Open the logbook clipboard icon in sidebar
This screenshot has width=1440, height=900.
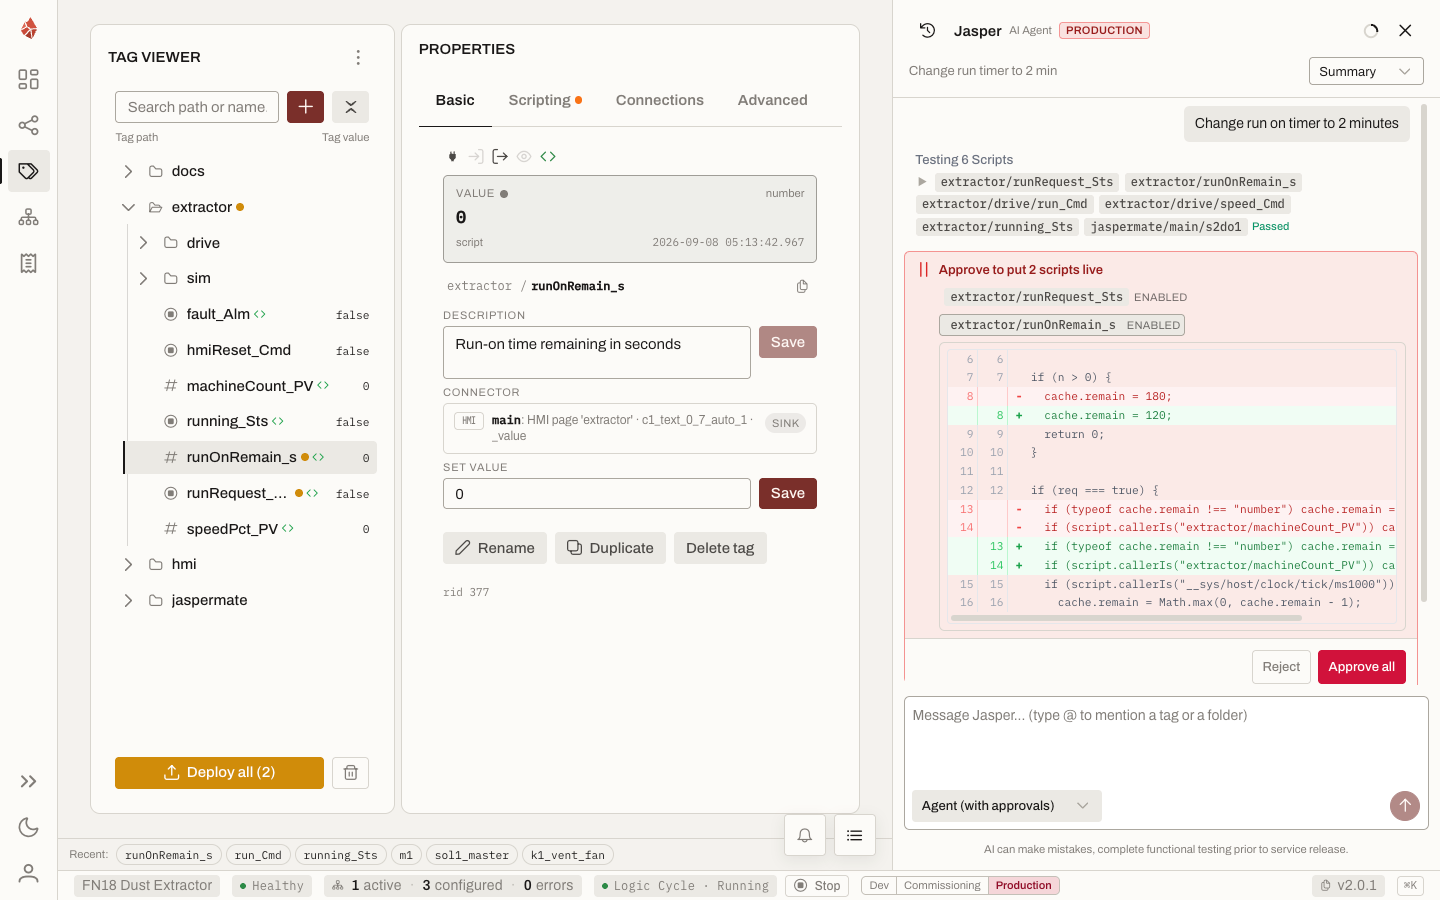point(29,263)
